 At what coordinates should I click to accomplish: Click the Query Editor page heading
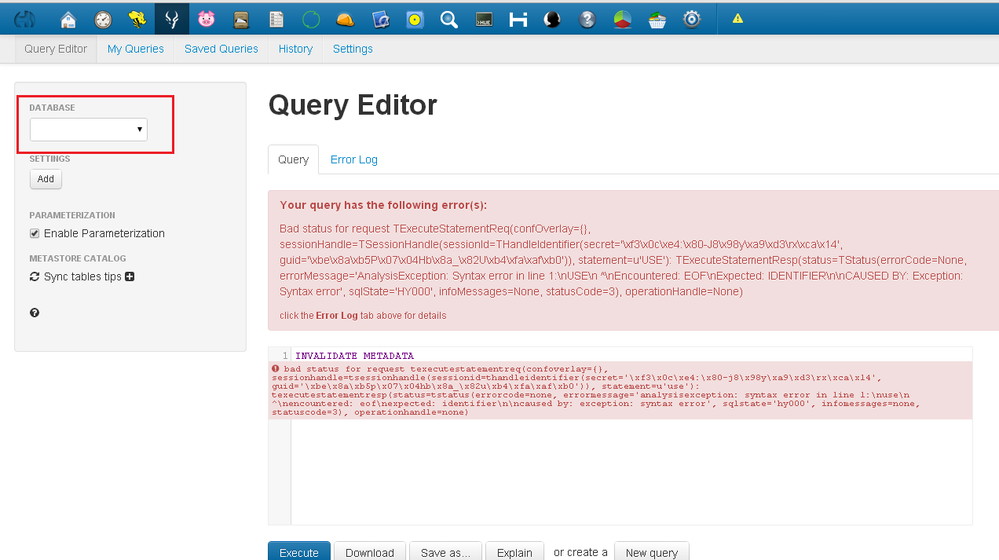tap(352, 105)
